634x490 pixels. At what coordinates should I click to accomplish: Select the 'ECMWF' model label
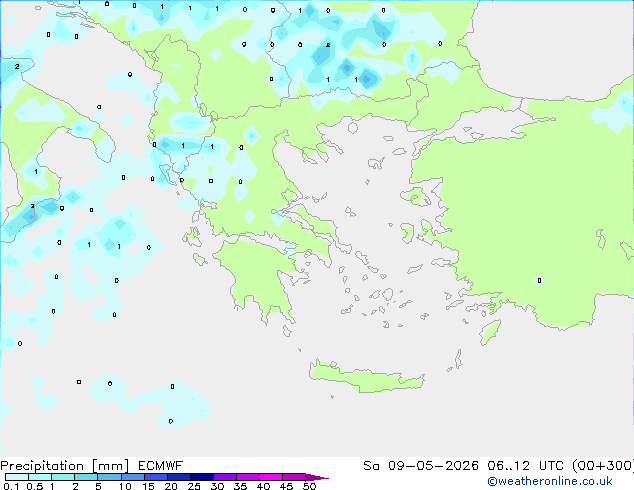click(161, 466)
